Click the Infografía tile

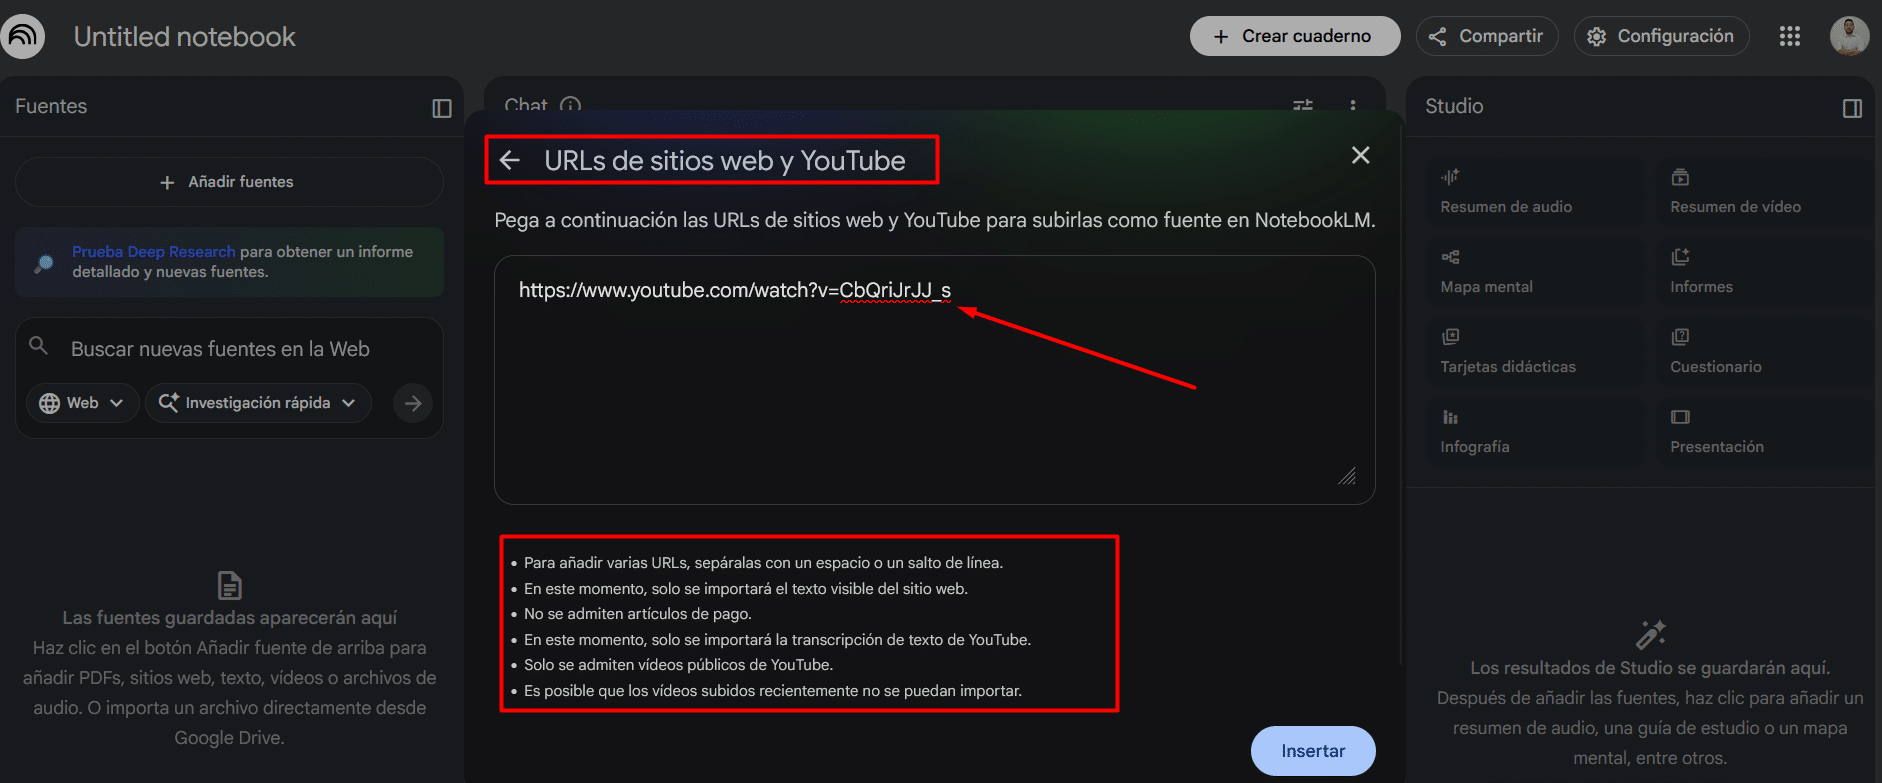point(1535,432)
